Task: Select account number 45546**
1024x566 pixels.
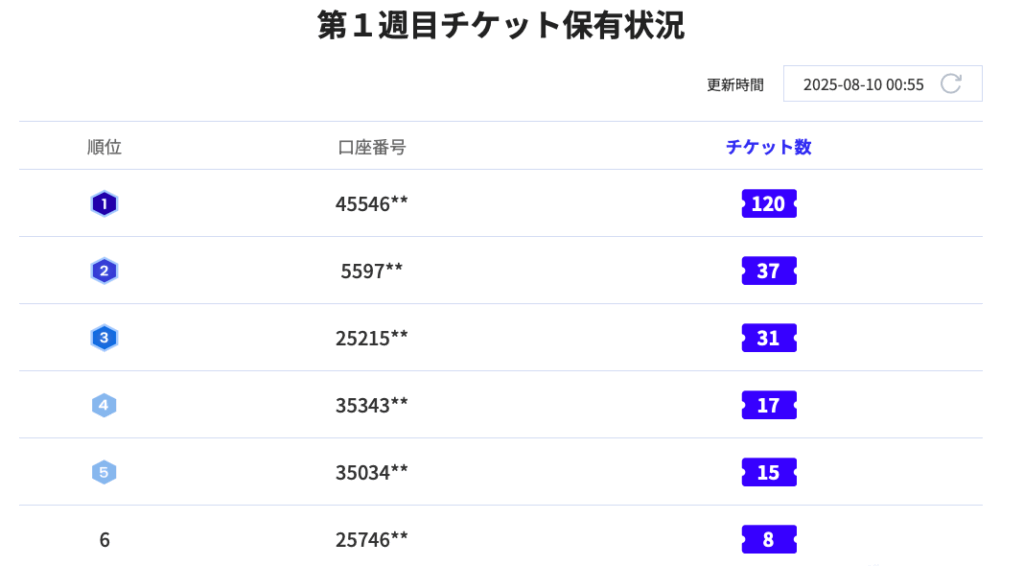Action: coord(372,204)
